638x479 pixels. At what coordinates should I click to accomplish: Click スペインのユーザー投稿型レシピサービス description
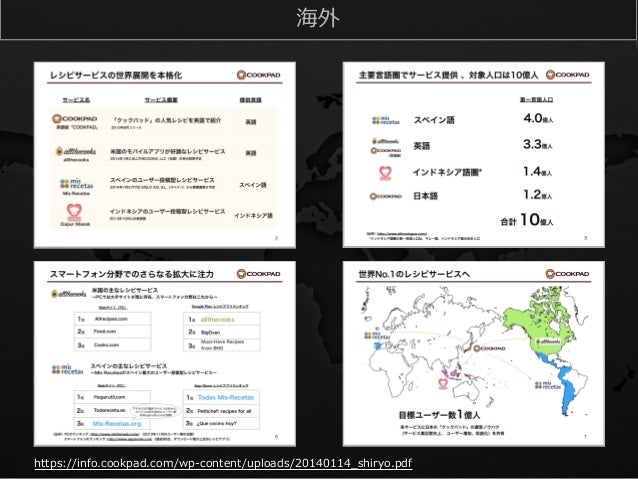pos(162,180)
